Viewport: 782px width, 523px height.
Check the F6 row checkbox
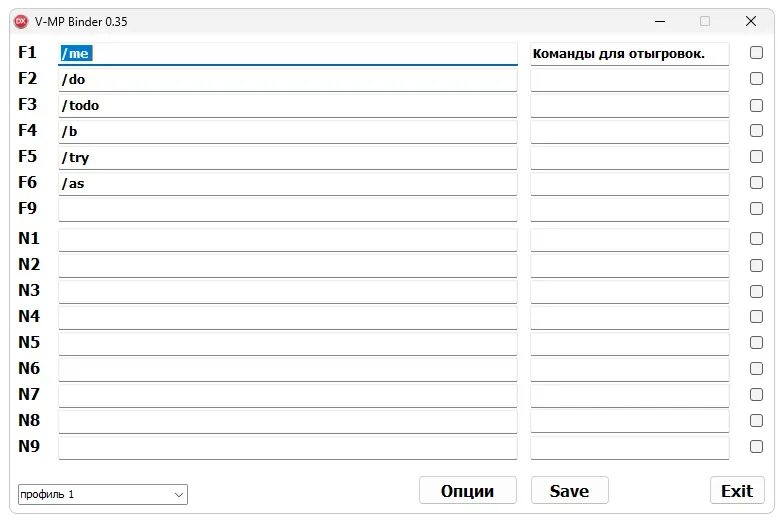(756, 183)
